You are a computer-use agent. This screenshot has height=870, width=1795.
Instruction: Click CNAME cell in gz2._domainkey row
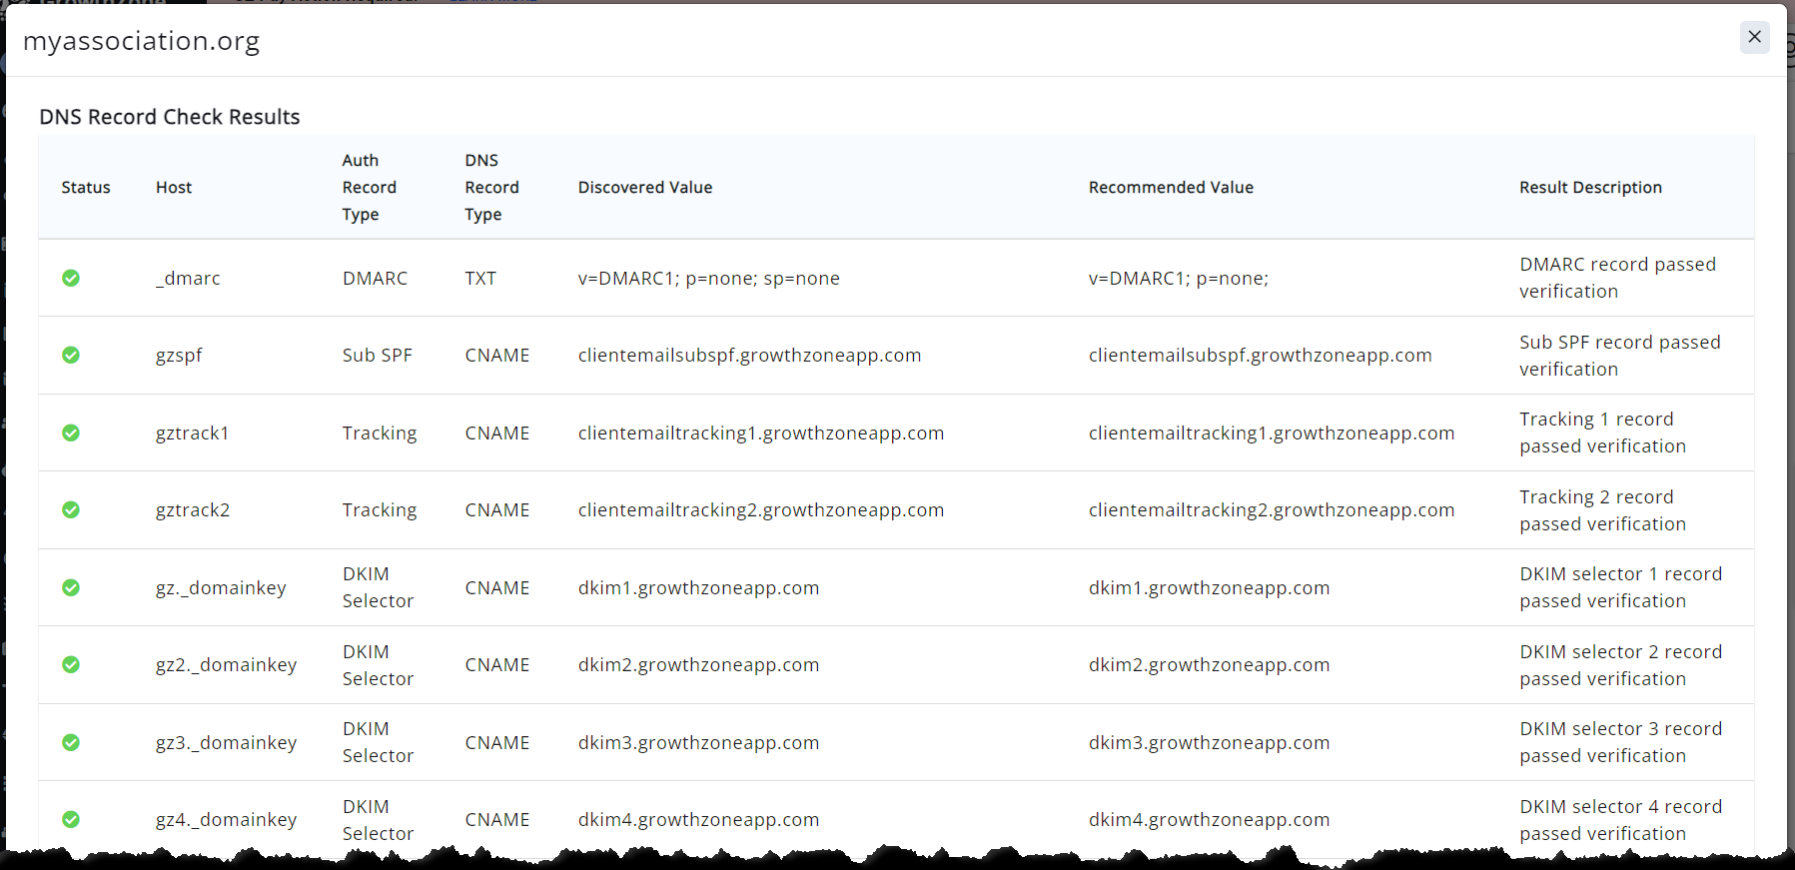(497, 665)
